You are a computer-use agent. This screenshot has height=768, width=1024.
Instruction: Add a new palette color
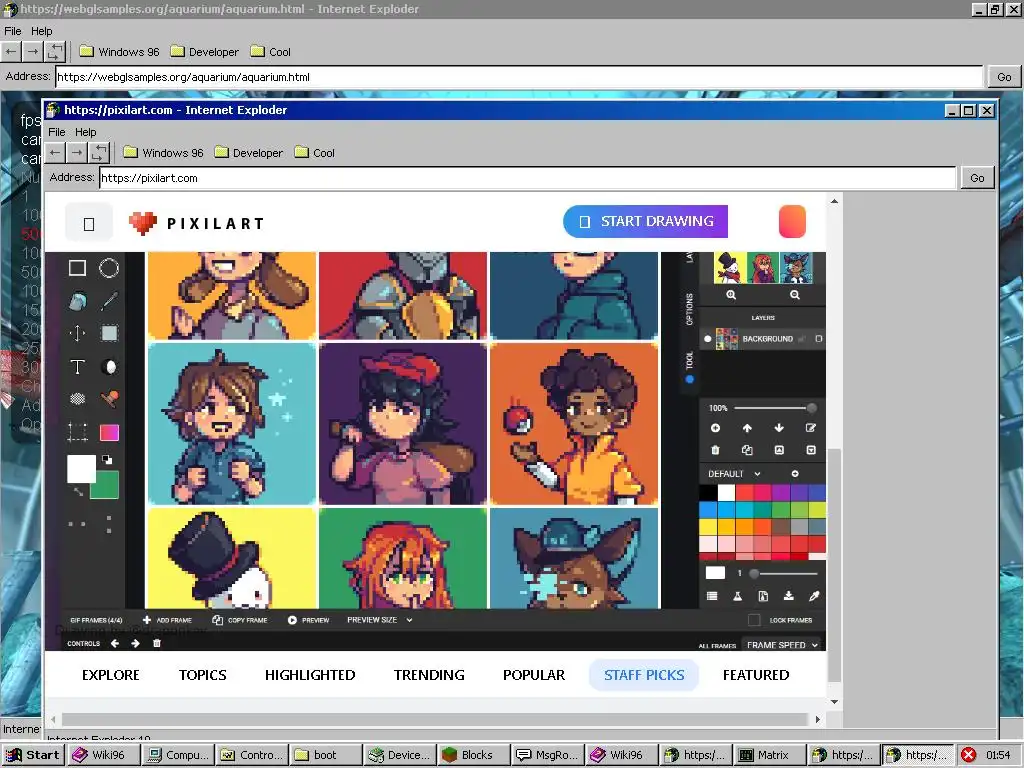[795, 473]
